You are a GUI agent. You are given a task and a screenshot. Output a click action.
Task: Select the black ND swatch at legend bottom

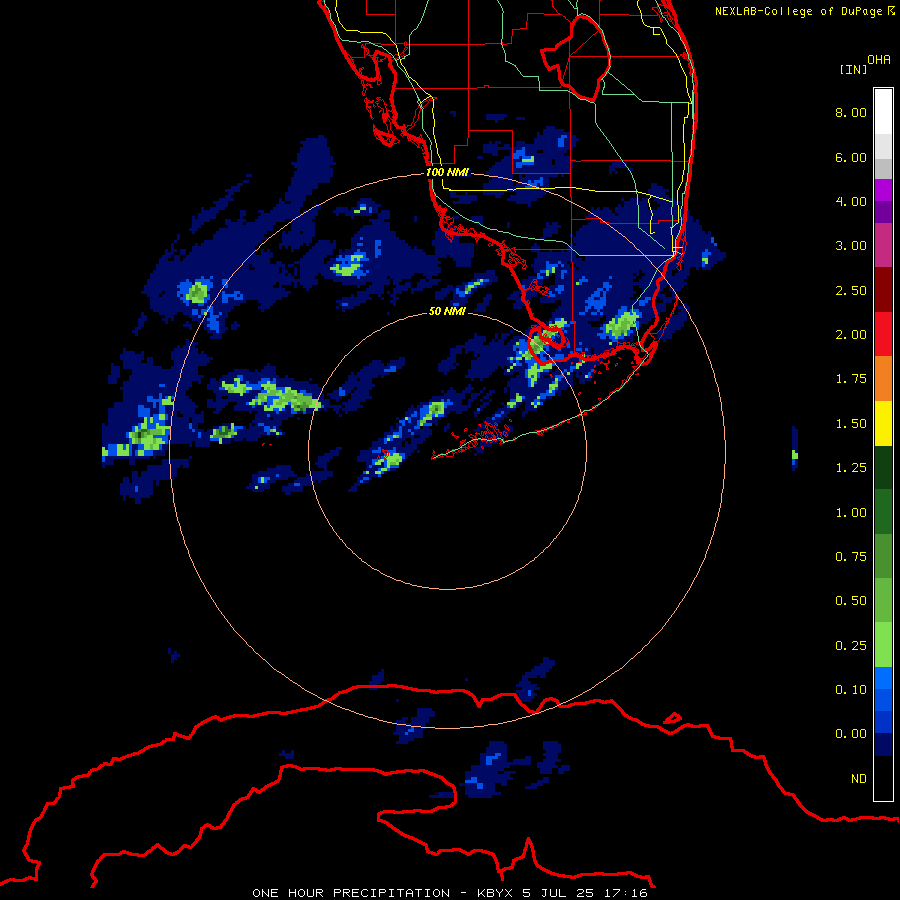point(883,778)
